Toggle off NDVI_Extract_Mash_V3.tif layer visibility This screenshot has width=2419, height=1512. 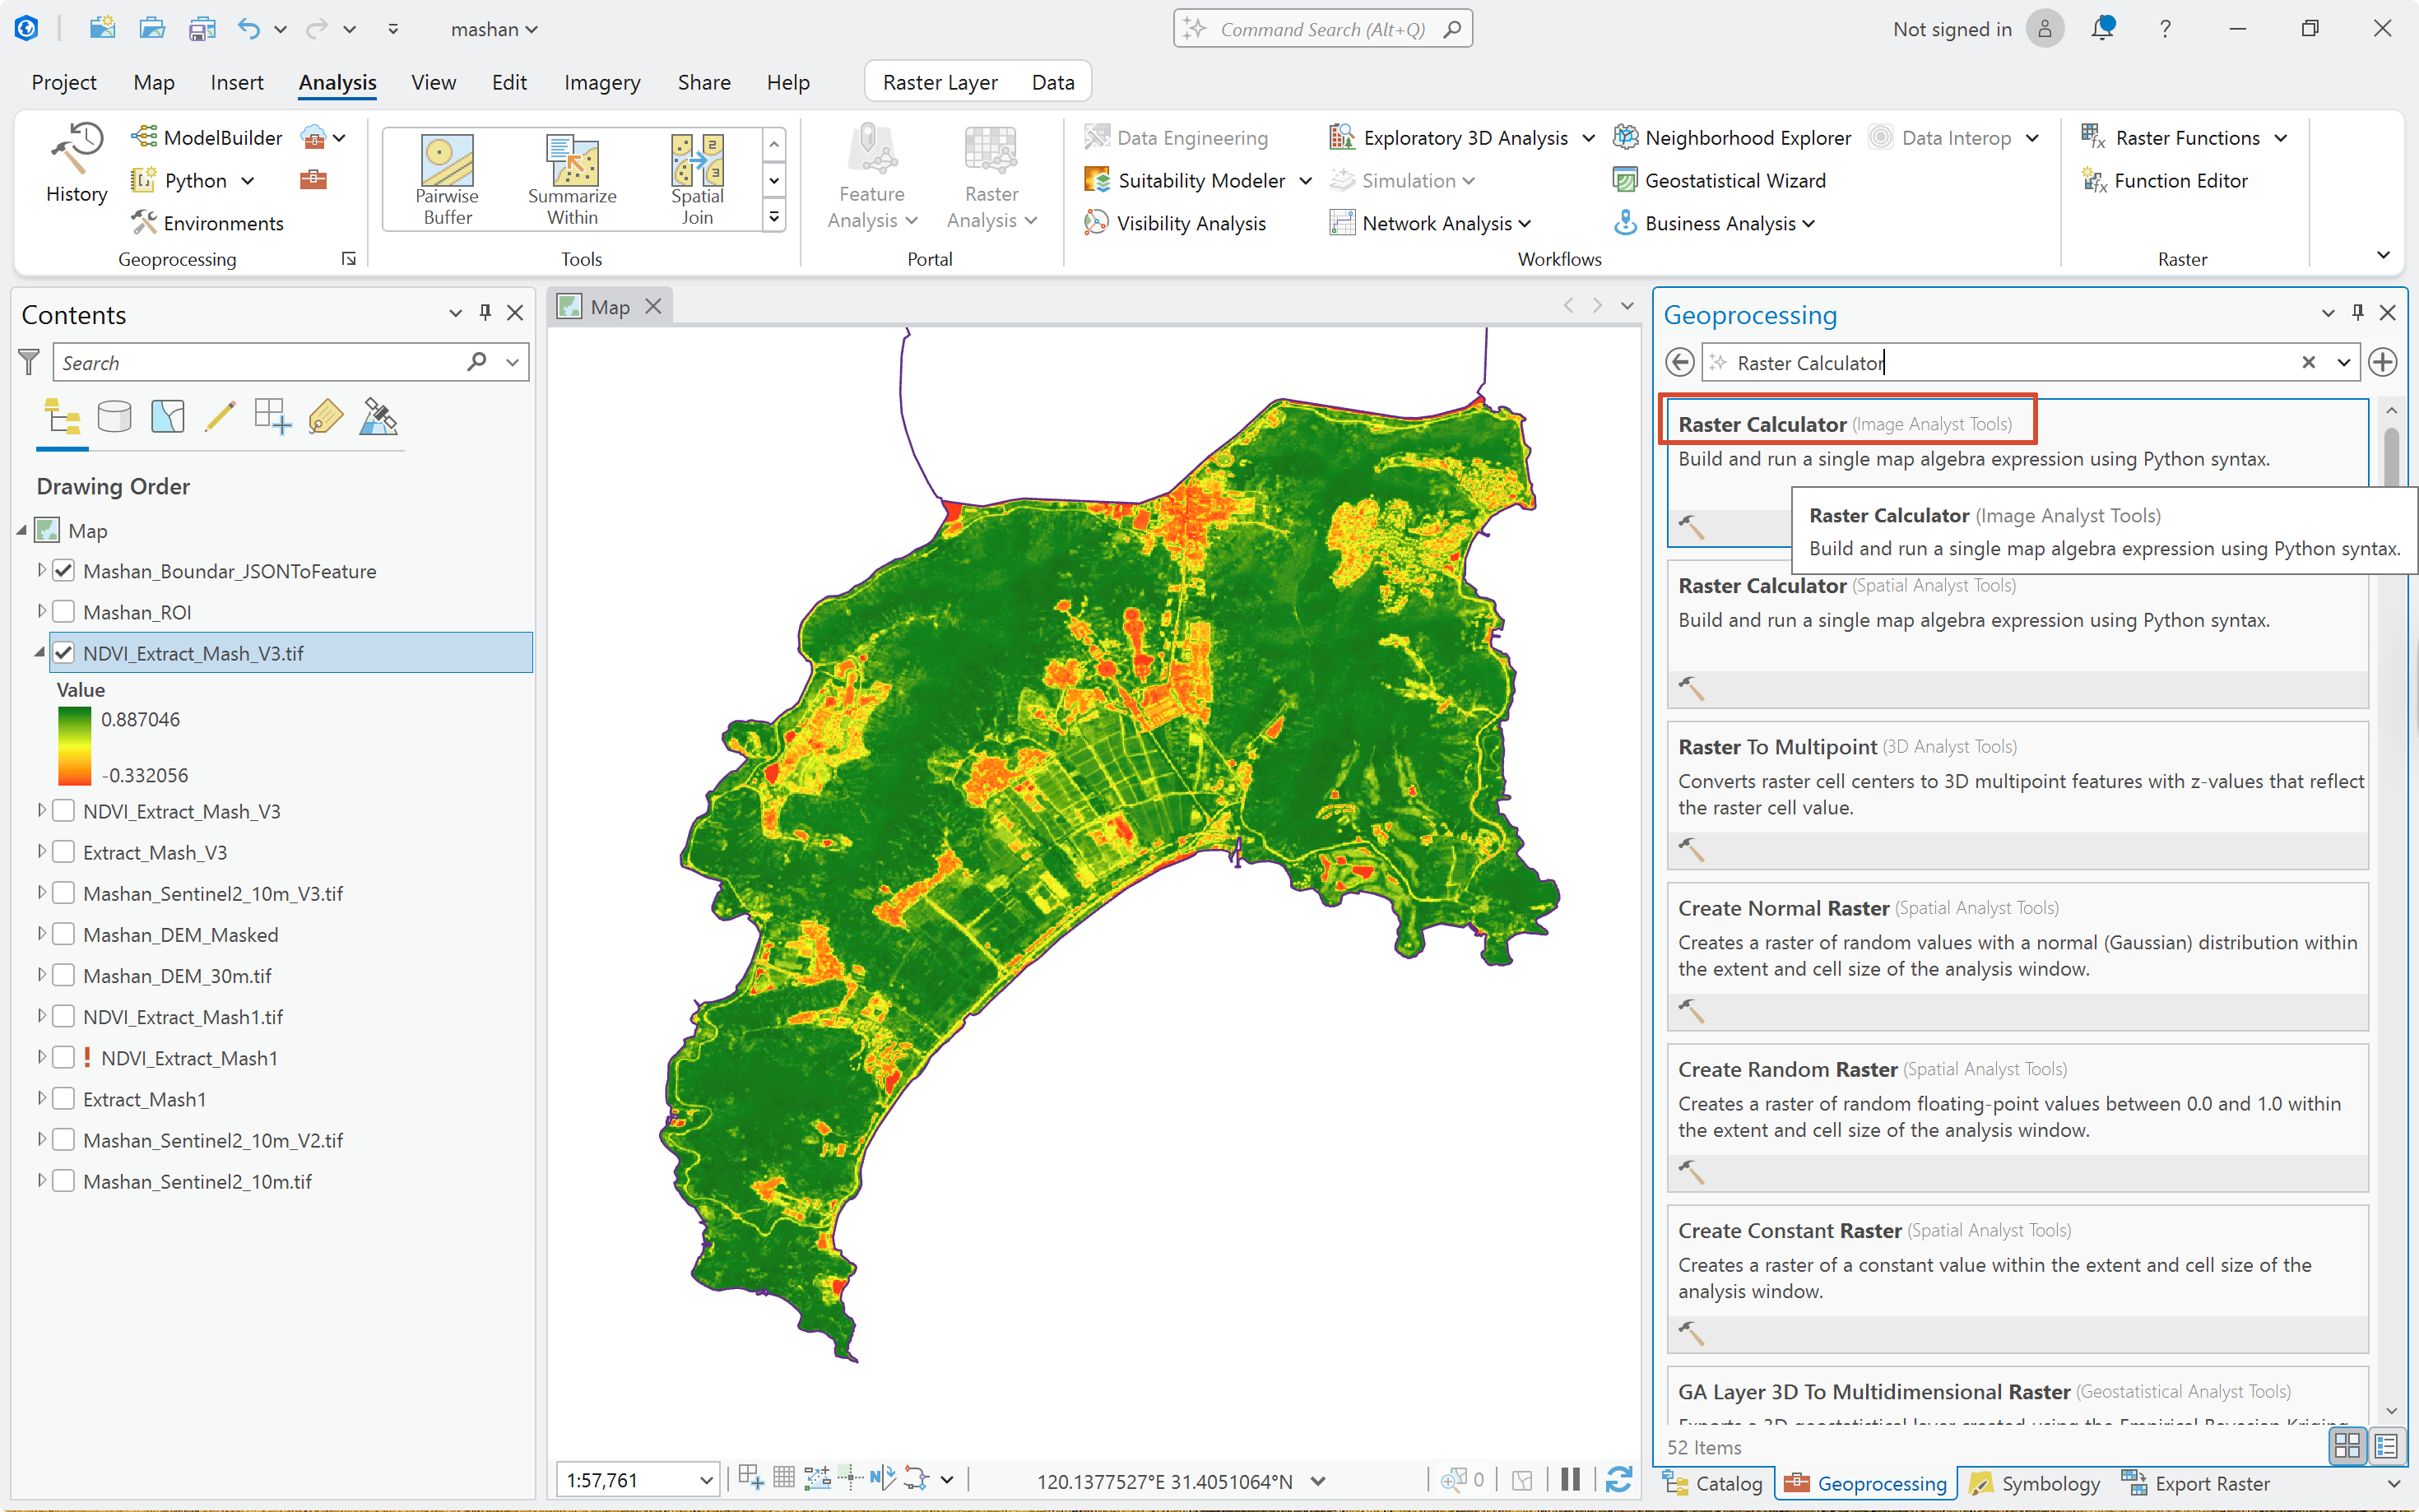(x=64, y=653)
